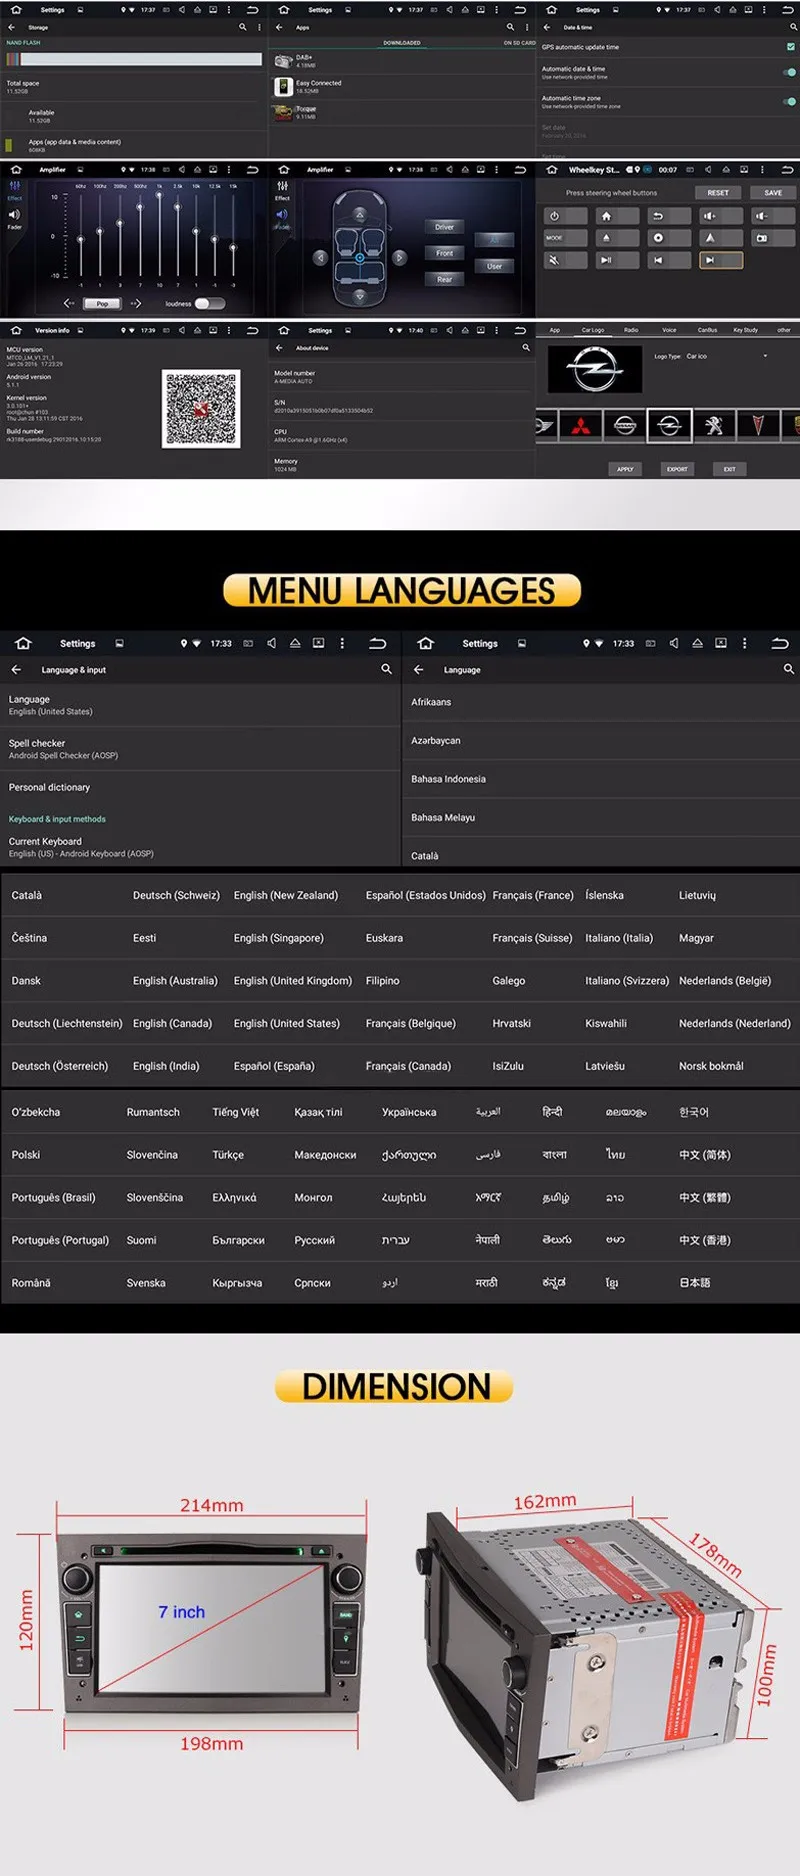This screenshot has height=1876, width=800.
Task: Open the Effect section in Amplifier equalizer
Action: 15,191
